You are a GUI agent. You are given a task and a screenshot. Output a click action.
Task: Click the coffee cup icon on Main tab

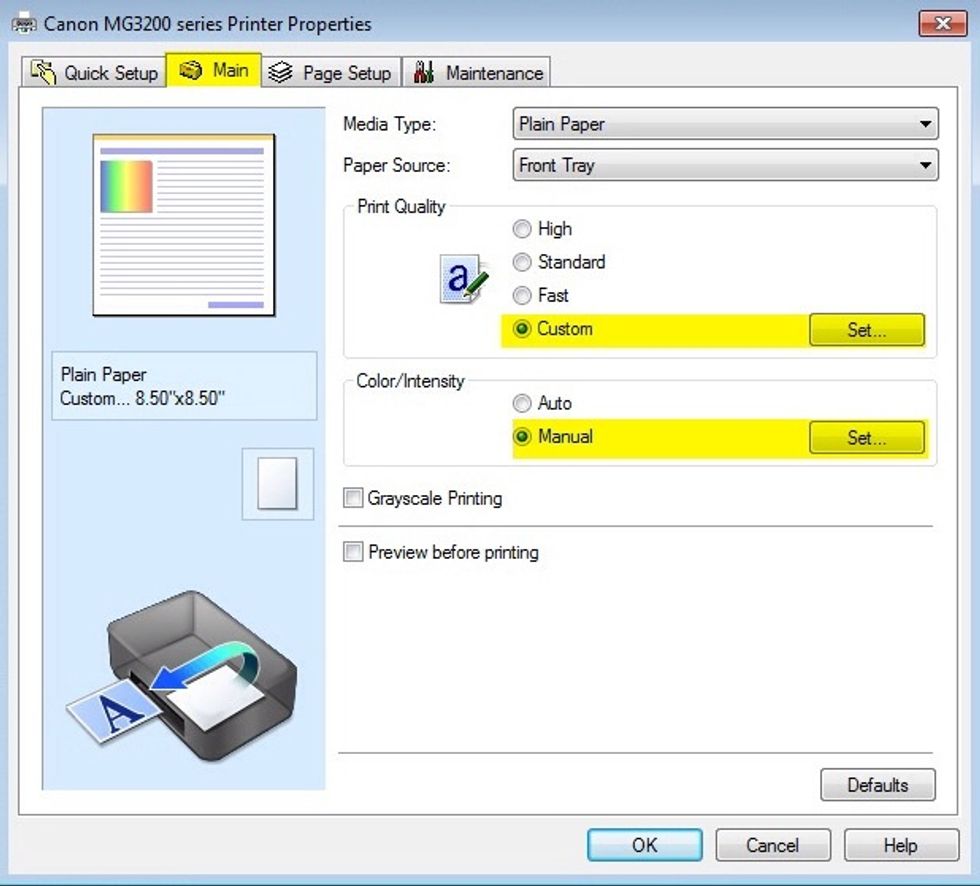click(189, 70)
